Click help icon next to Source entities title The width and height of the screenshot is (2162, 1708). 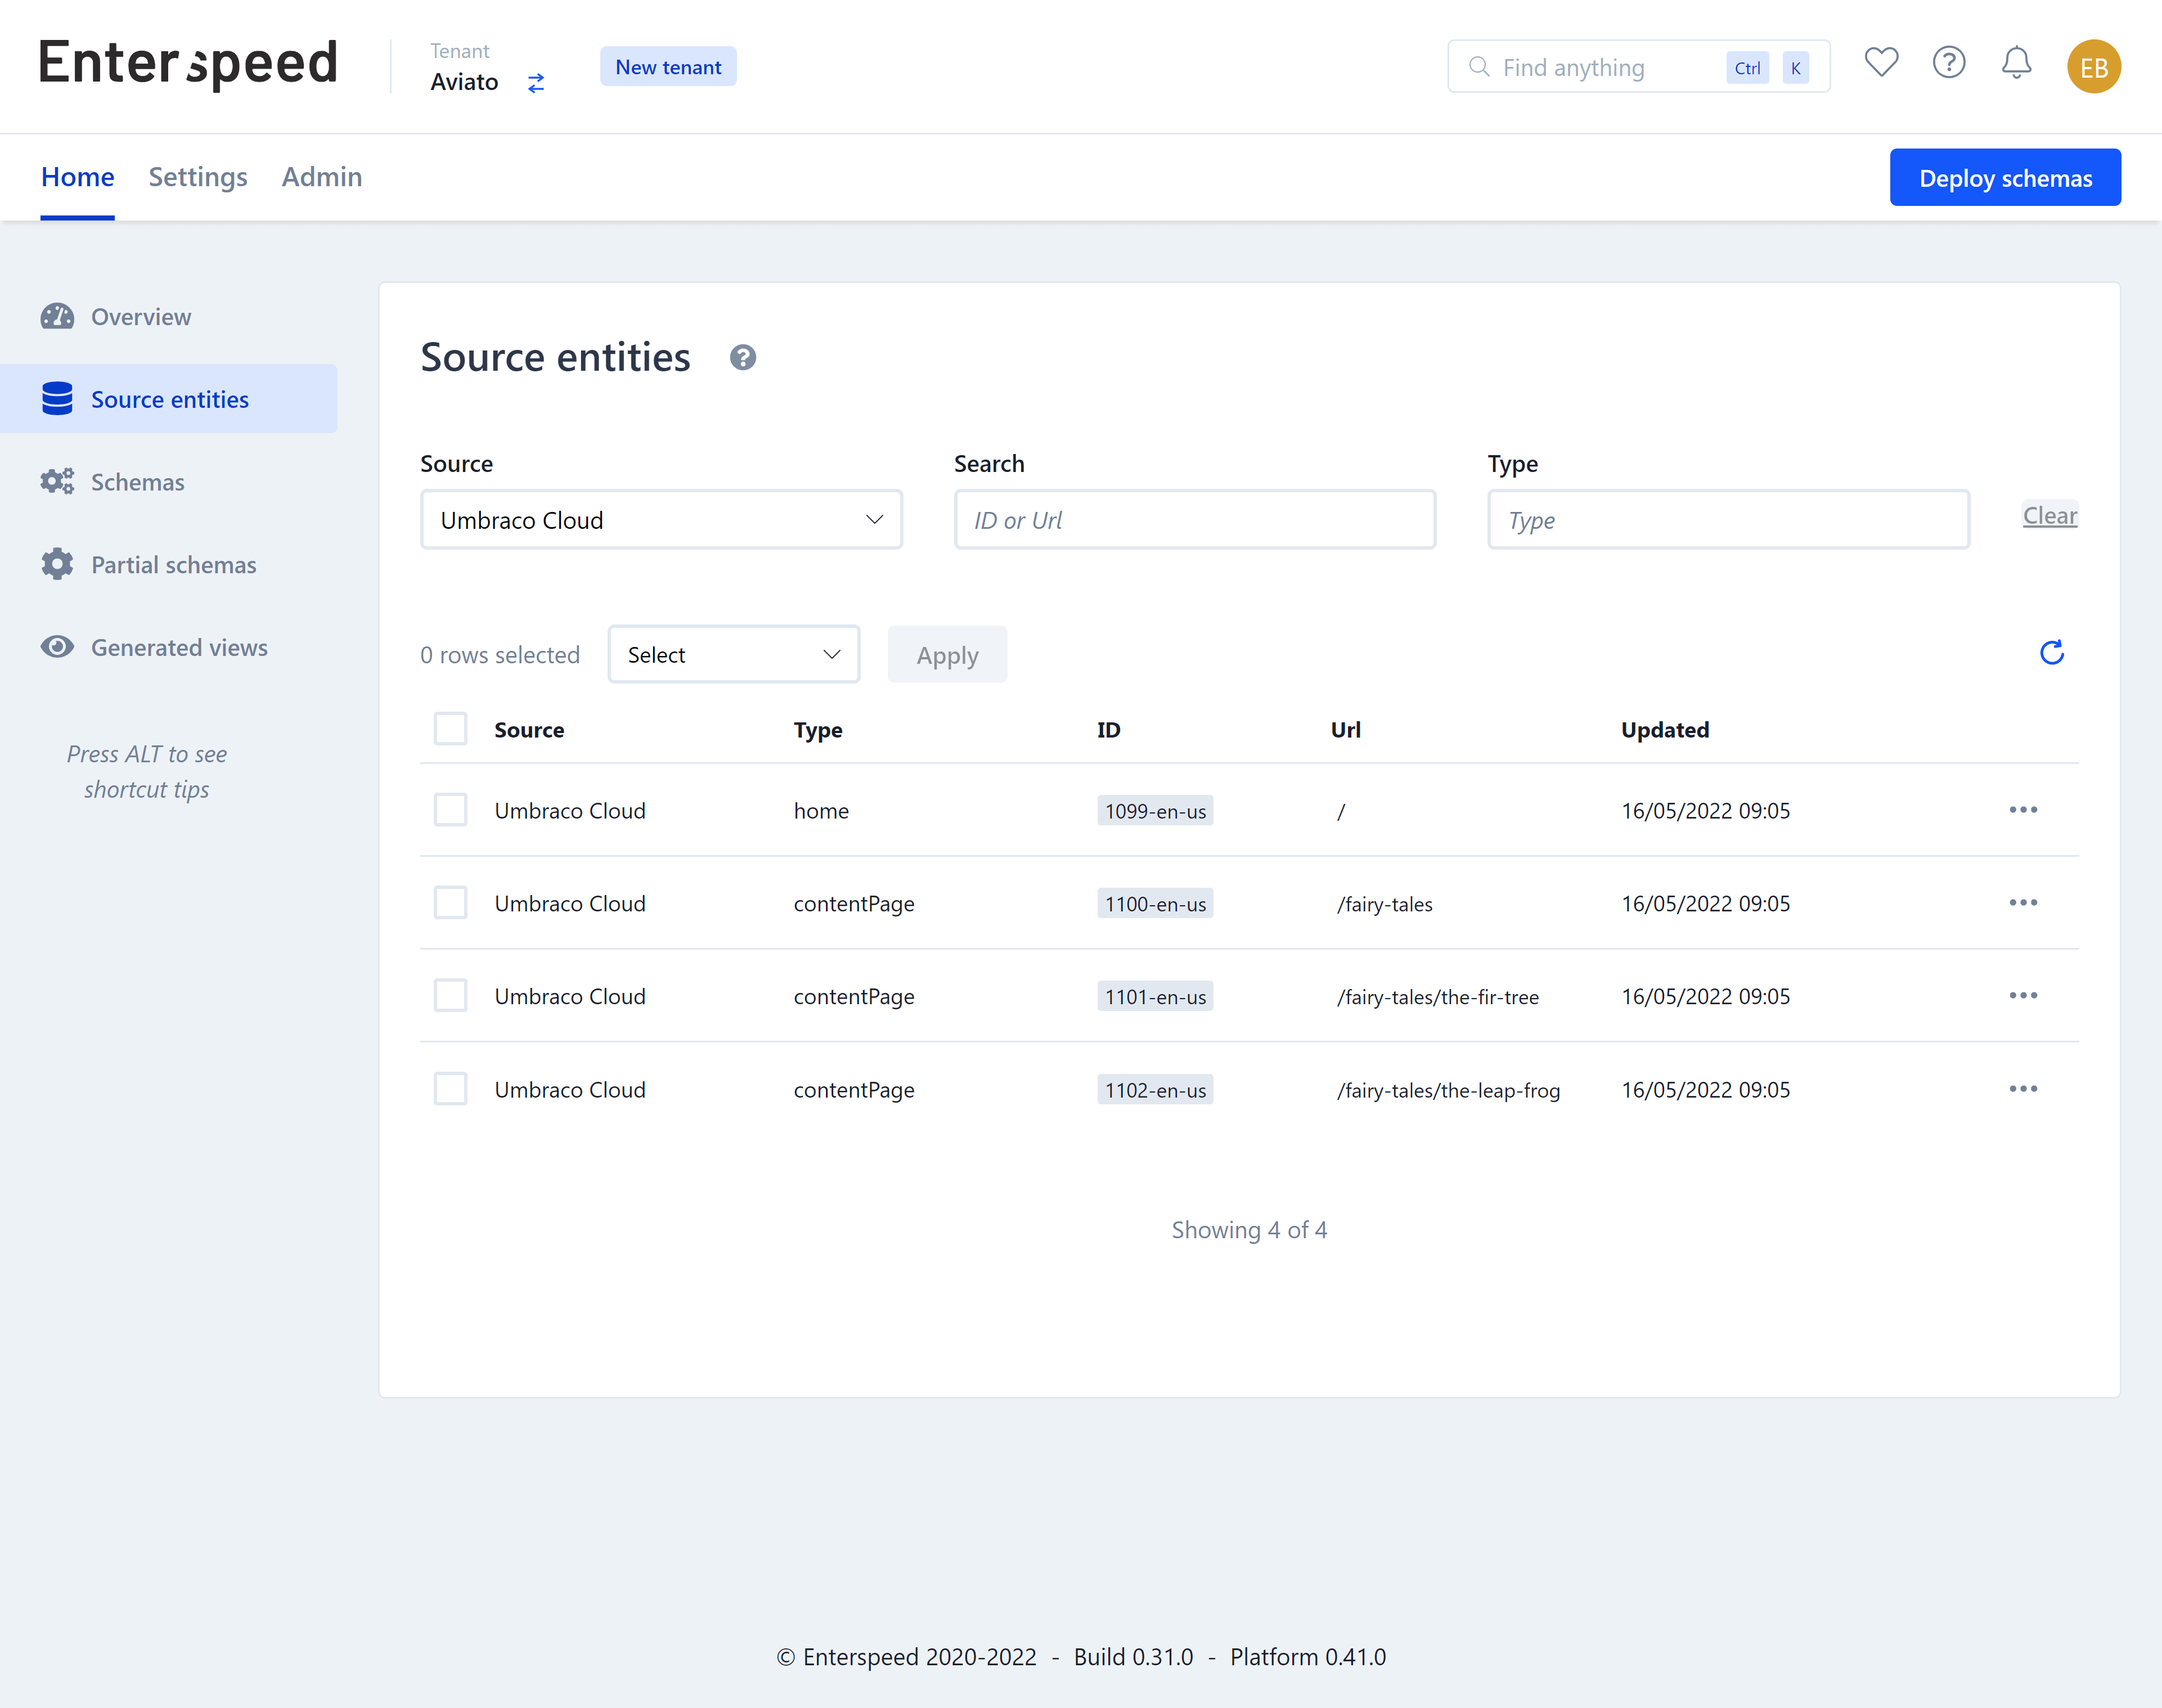[x=742, y=357]
